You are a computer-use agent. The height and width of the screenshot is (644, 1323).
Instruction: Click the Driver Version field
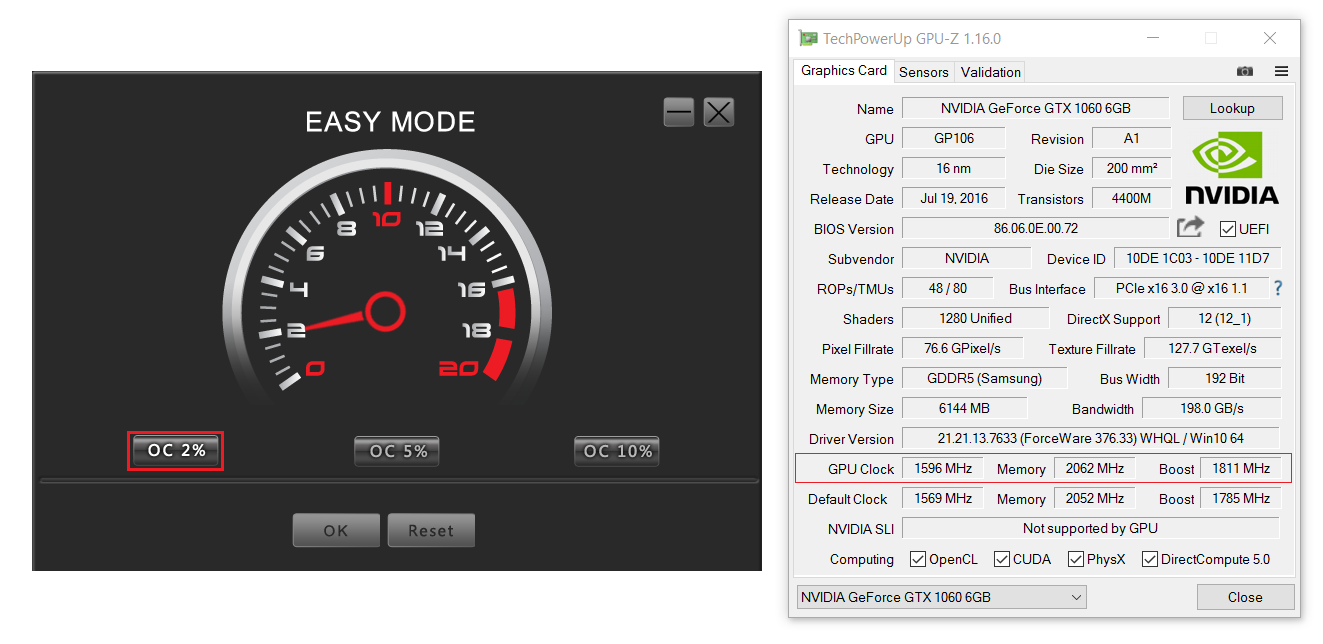1091,438
